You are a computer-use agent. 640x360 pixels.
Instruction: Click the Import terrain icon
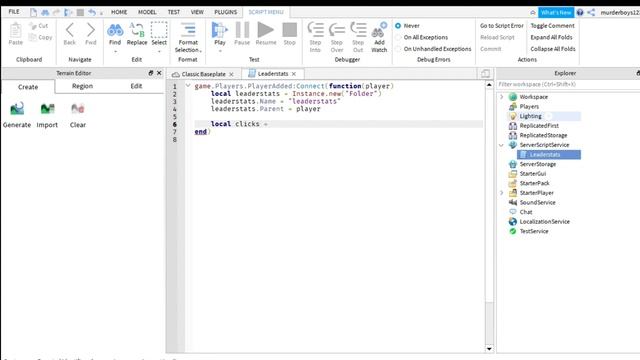pos(47,109)
